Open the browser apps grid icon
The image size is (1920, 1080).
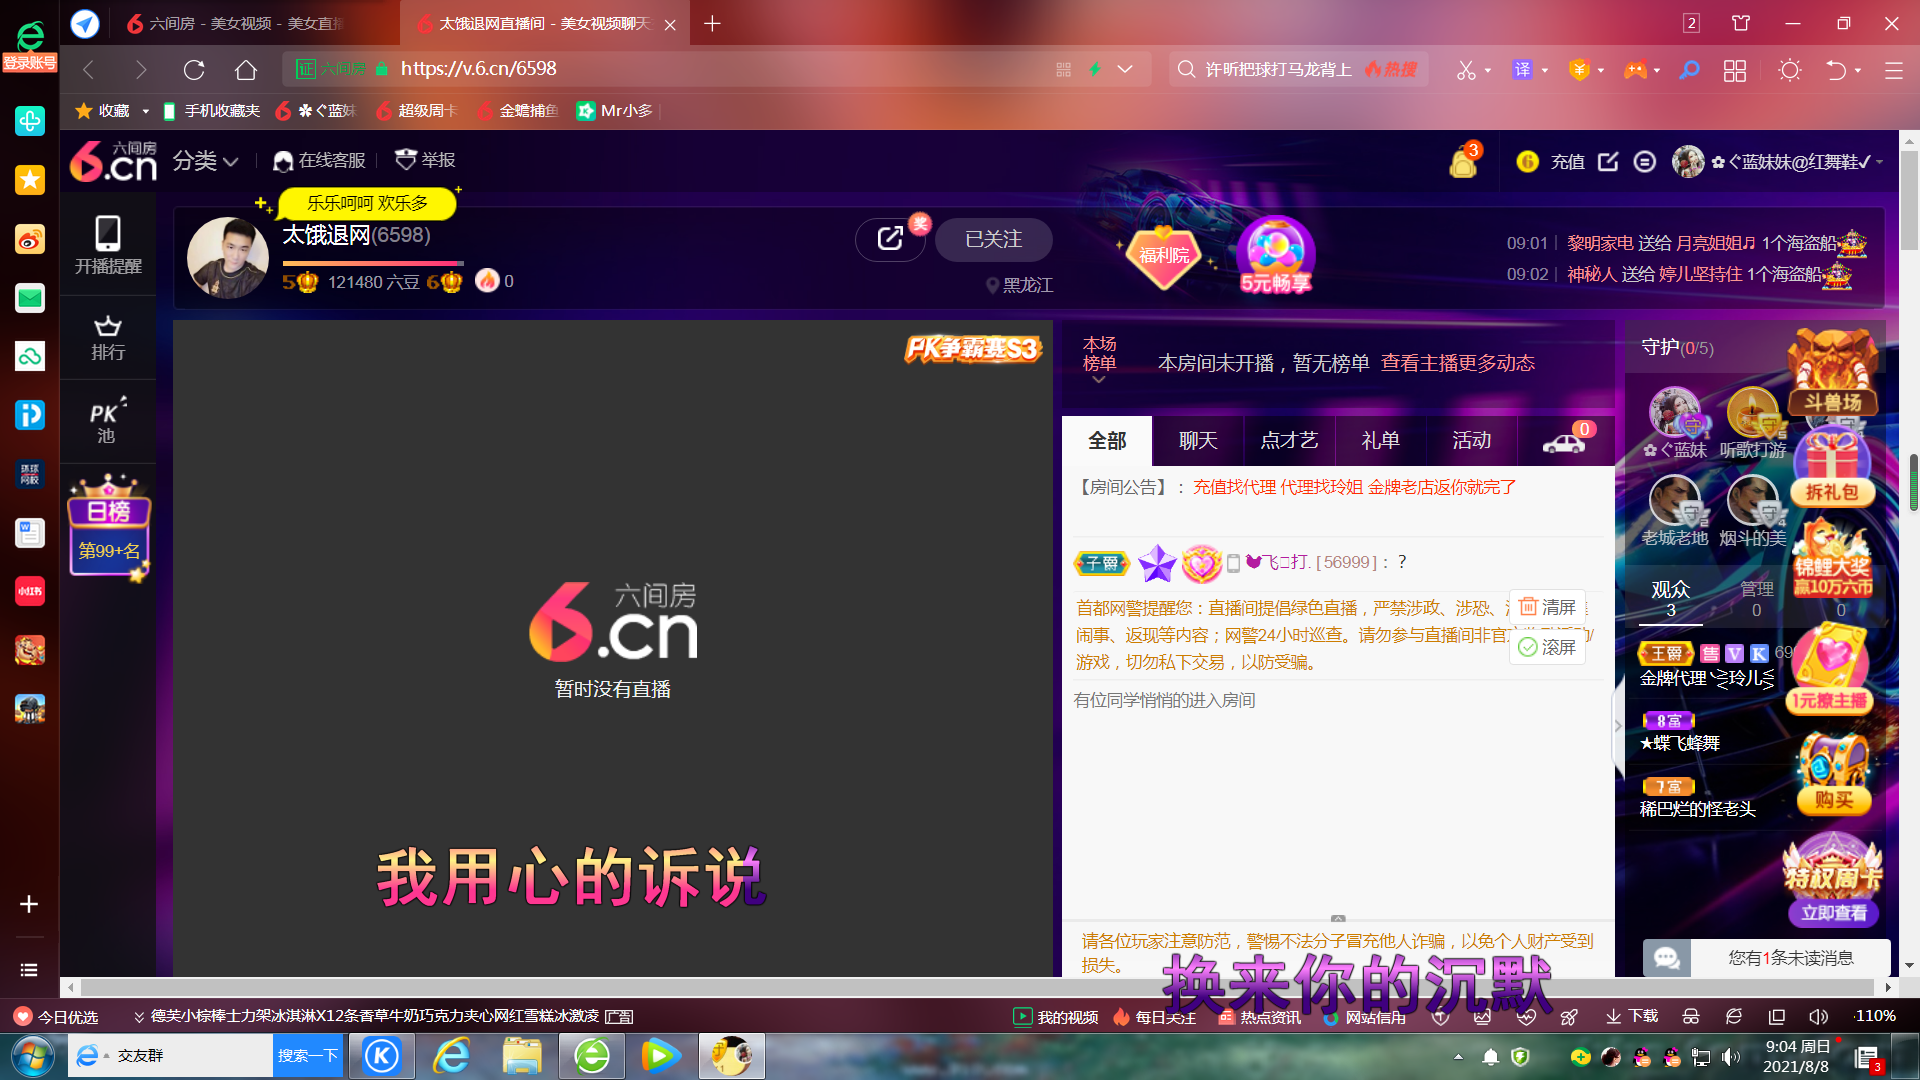pyautogui.click(x=1735, y=70)
